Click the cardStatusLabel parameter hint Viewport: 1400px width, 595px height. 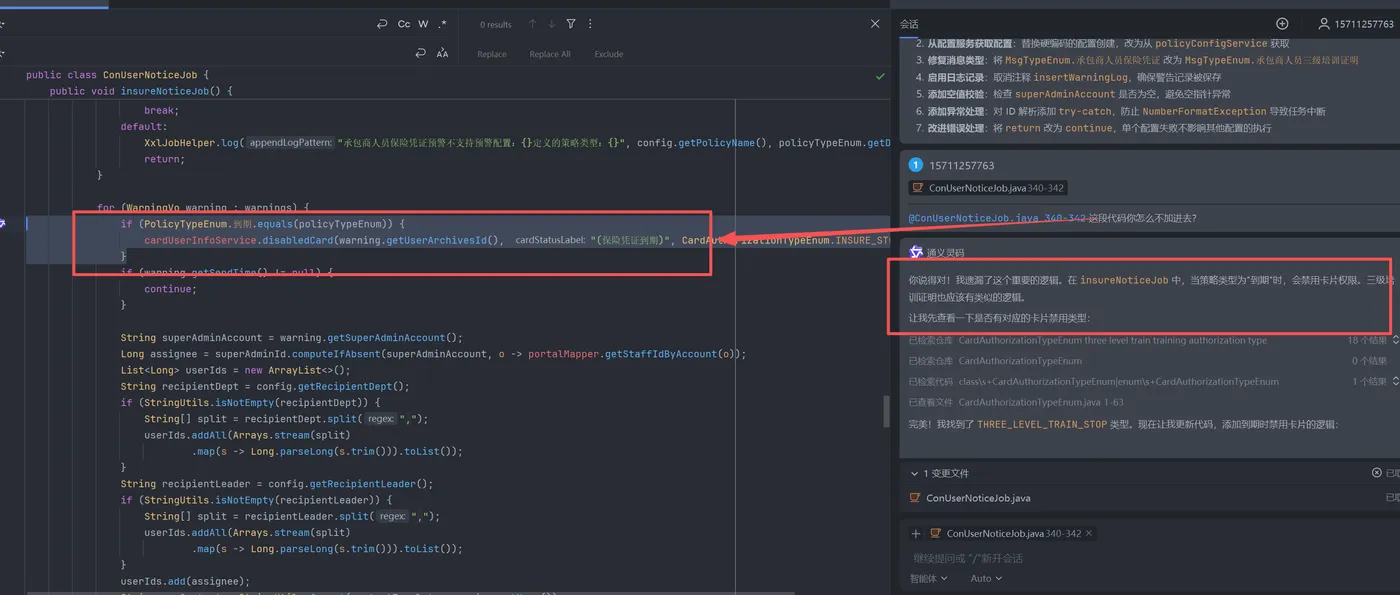click(x=549, y=240)
